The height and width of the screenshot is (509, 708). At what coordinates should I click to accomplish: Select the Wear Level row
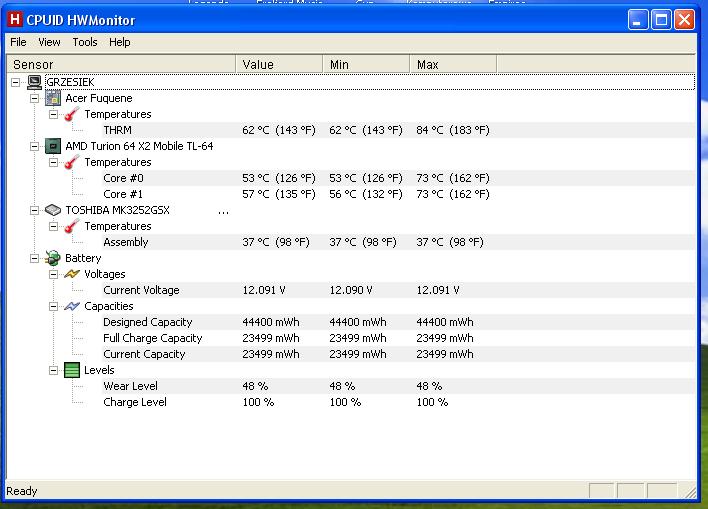click(x=130, y=386)
